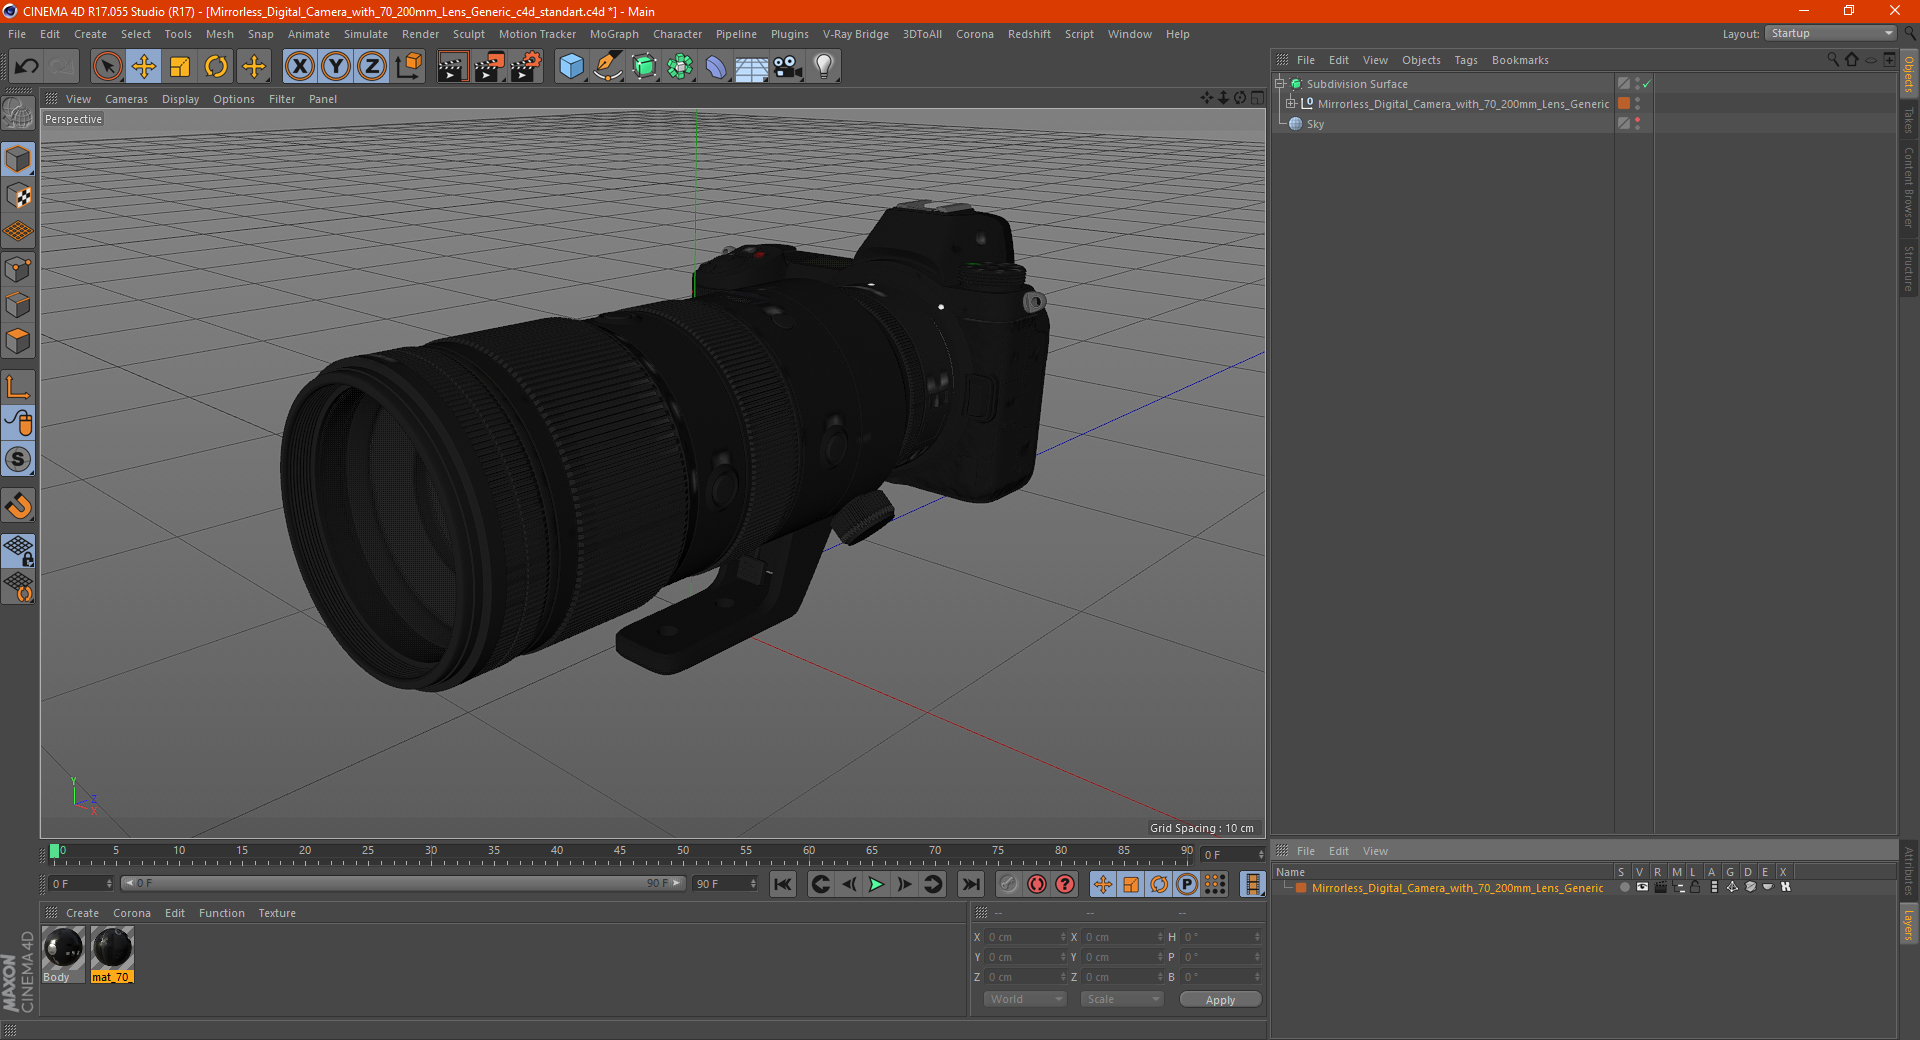The height and width of the screenshot is (1040, 1920).
Task: Toggle layer visibility eye for camera layer
Action: (1642, 888)
